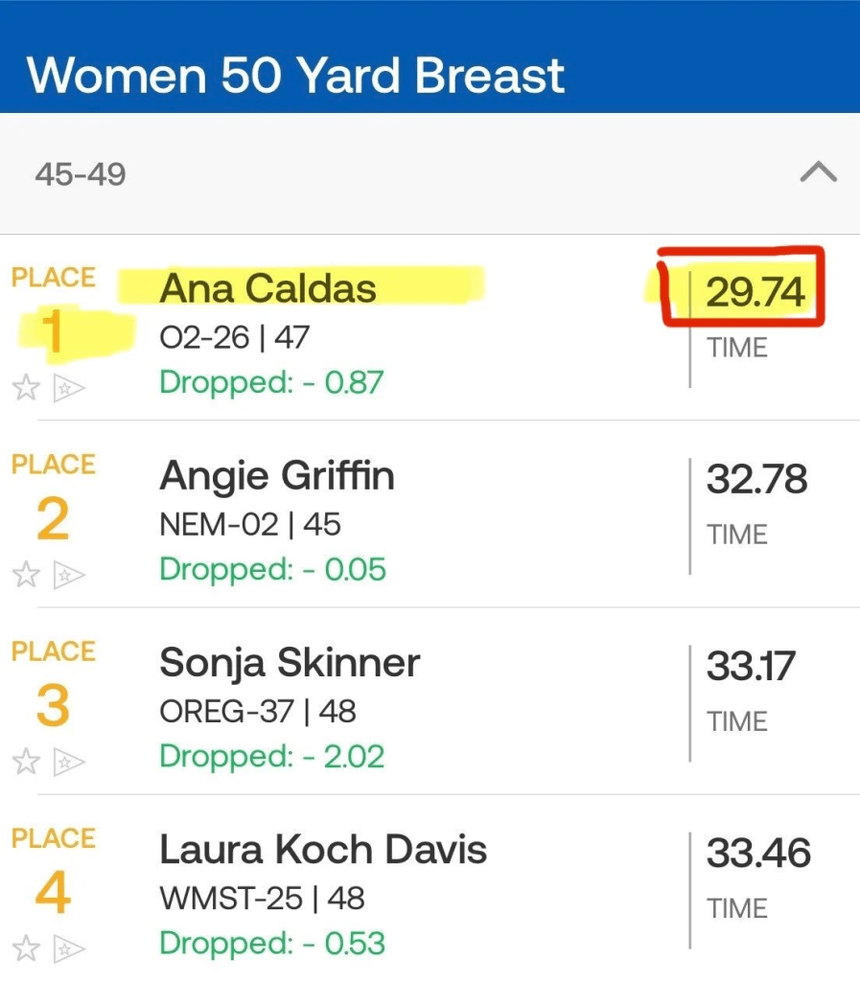
Task: Tap the 45-49 age group header
Action: coord(430,174)
